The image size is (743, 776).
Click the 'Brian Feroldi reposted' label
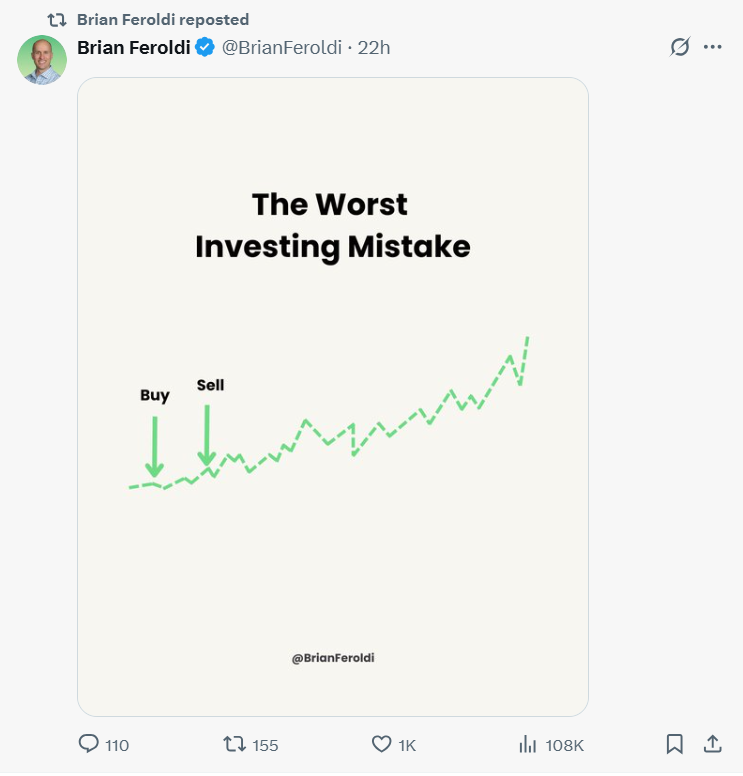pyautogui.click(x=163, y=20)
